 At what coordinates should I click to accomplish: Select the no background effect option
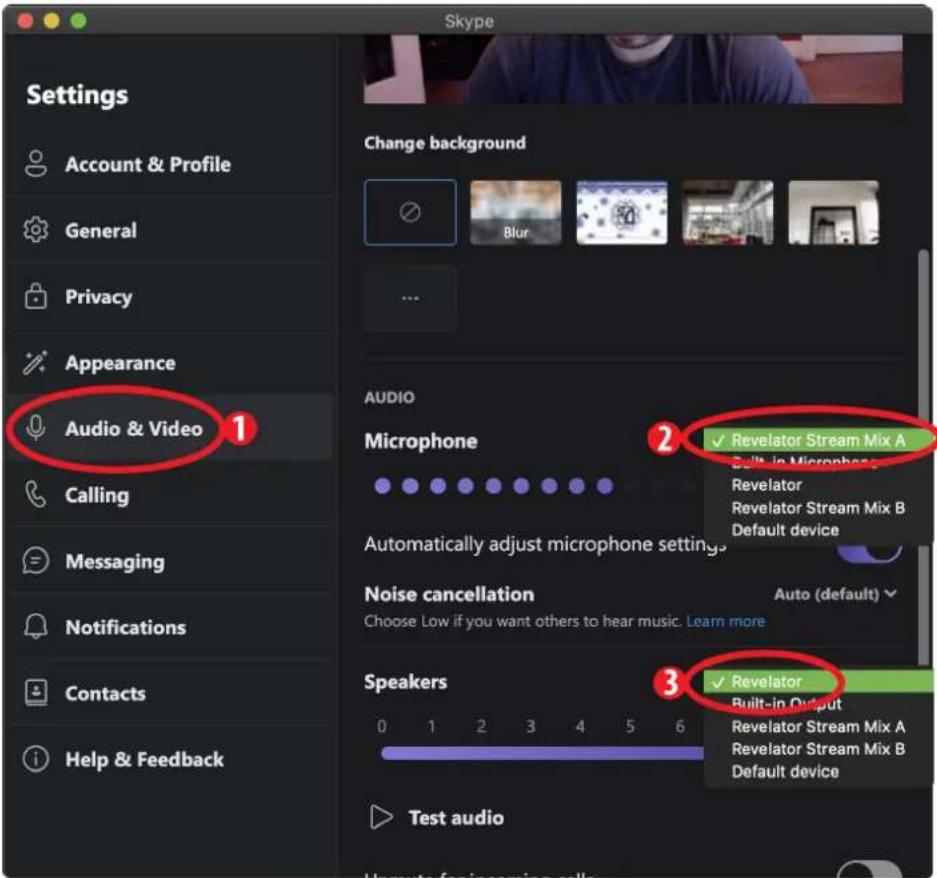410,212
